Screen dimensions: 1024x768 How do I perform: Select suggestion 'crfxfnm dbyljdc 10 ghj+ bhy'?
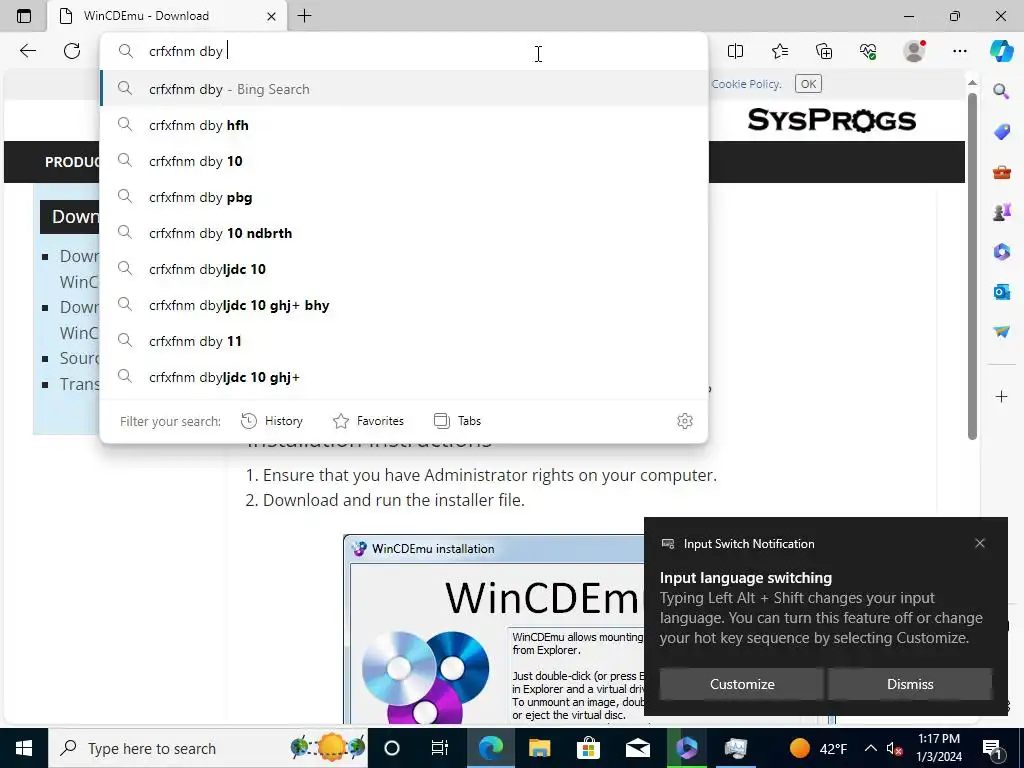point(404,304)
